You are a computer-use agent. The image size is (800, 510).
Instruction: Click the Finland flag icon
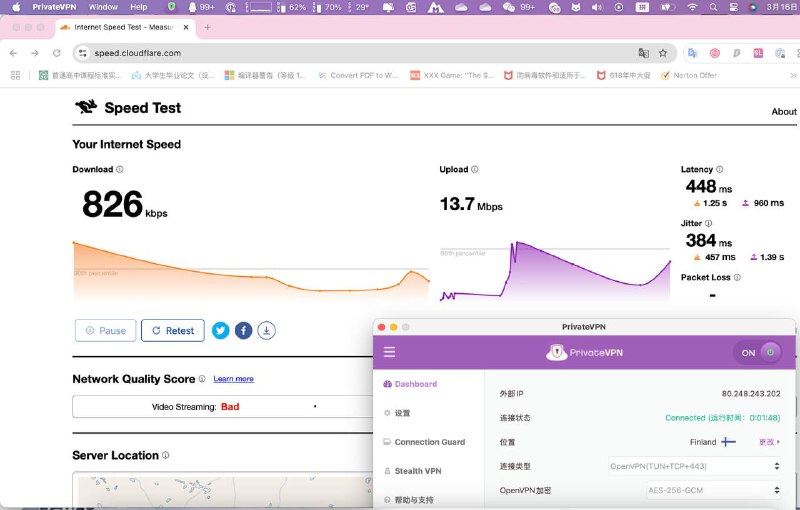(728, 442)
